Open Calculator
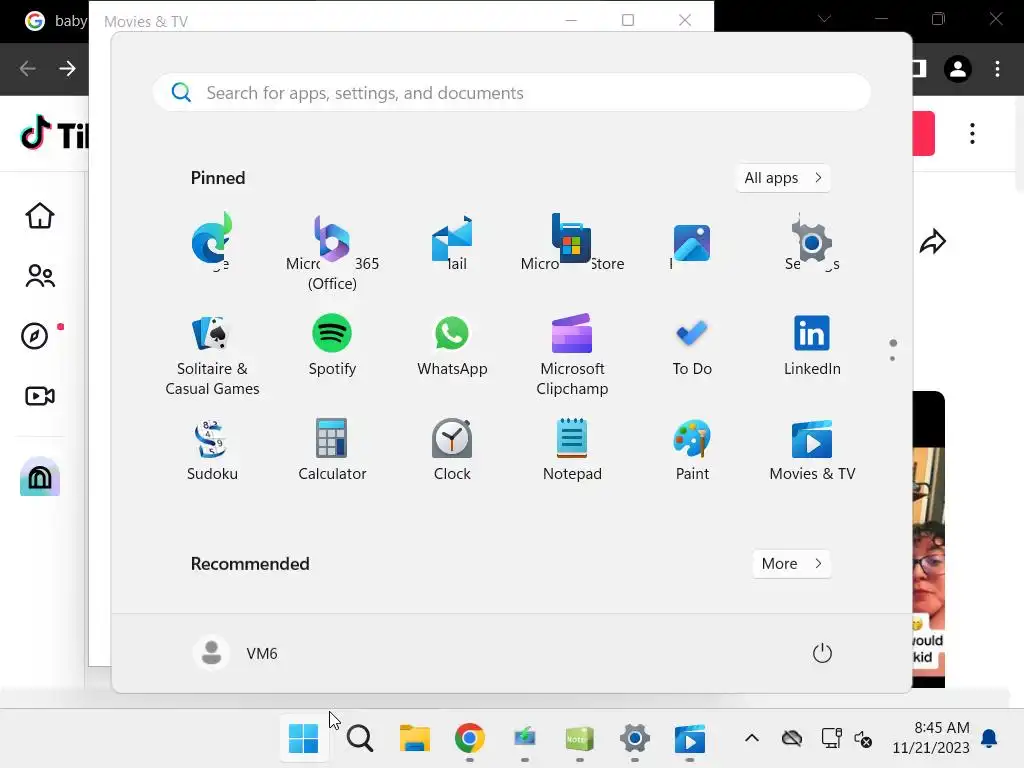 coord(332,451)
